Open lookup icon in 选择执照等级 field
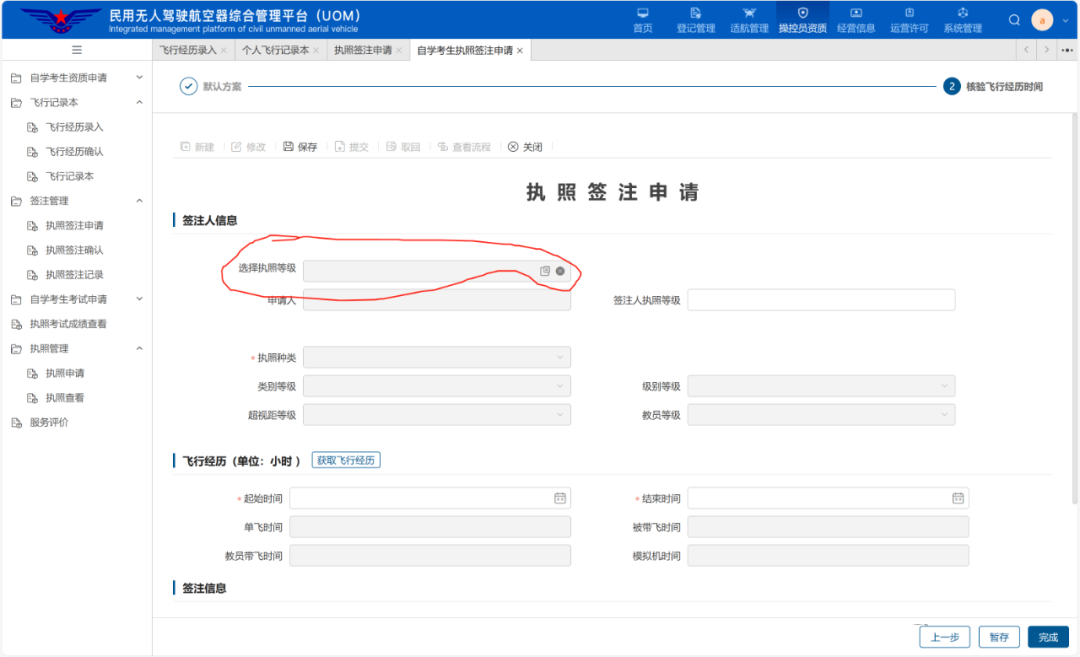Image resolution: width=1080 pixels, height=657 pixels. pos(545,271)
